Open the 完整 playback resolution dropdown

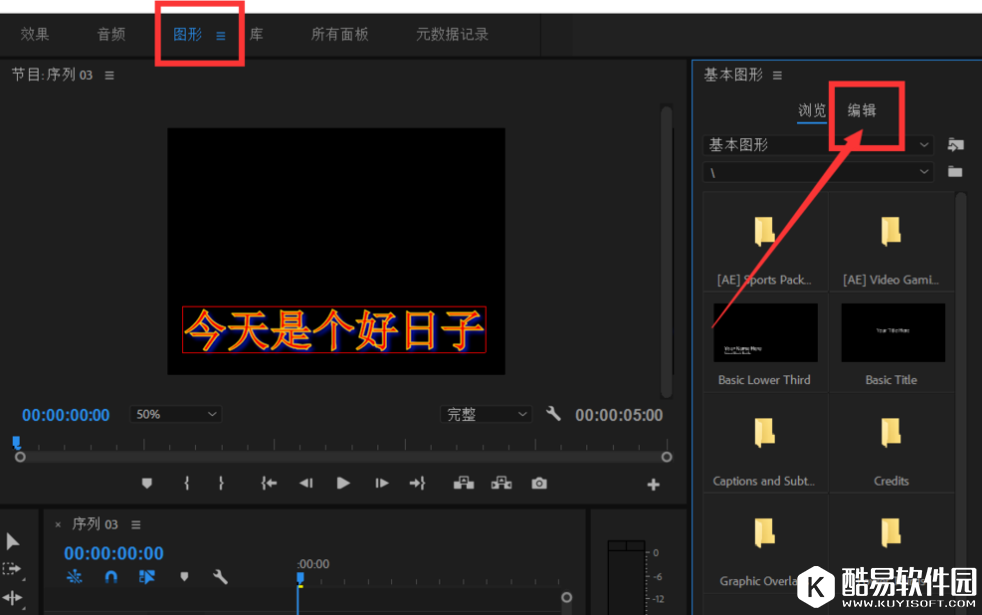coord(486,414)
